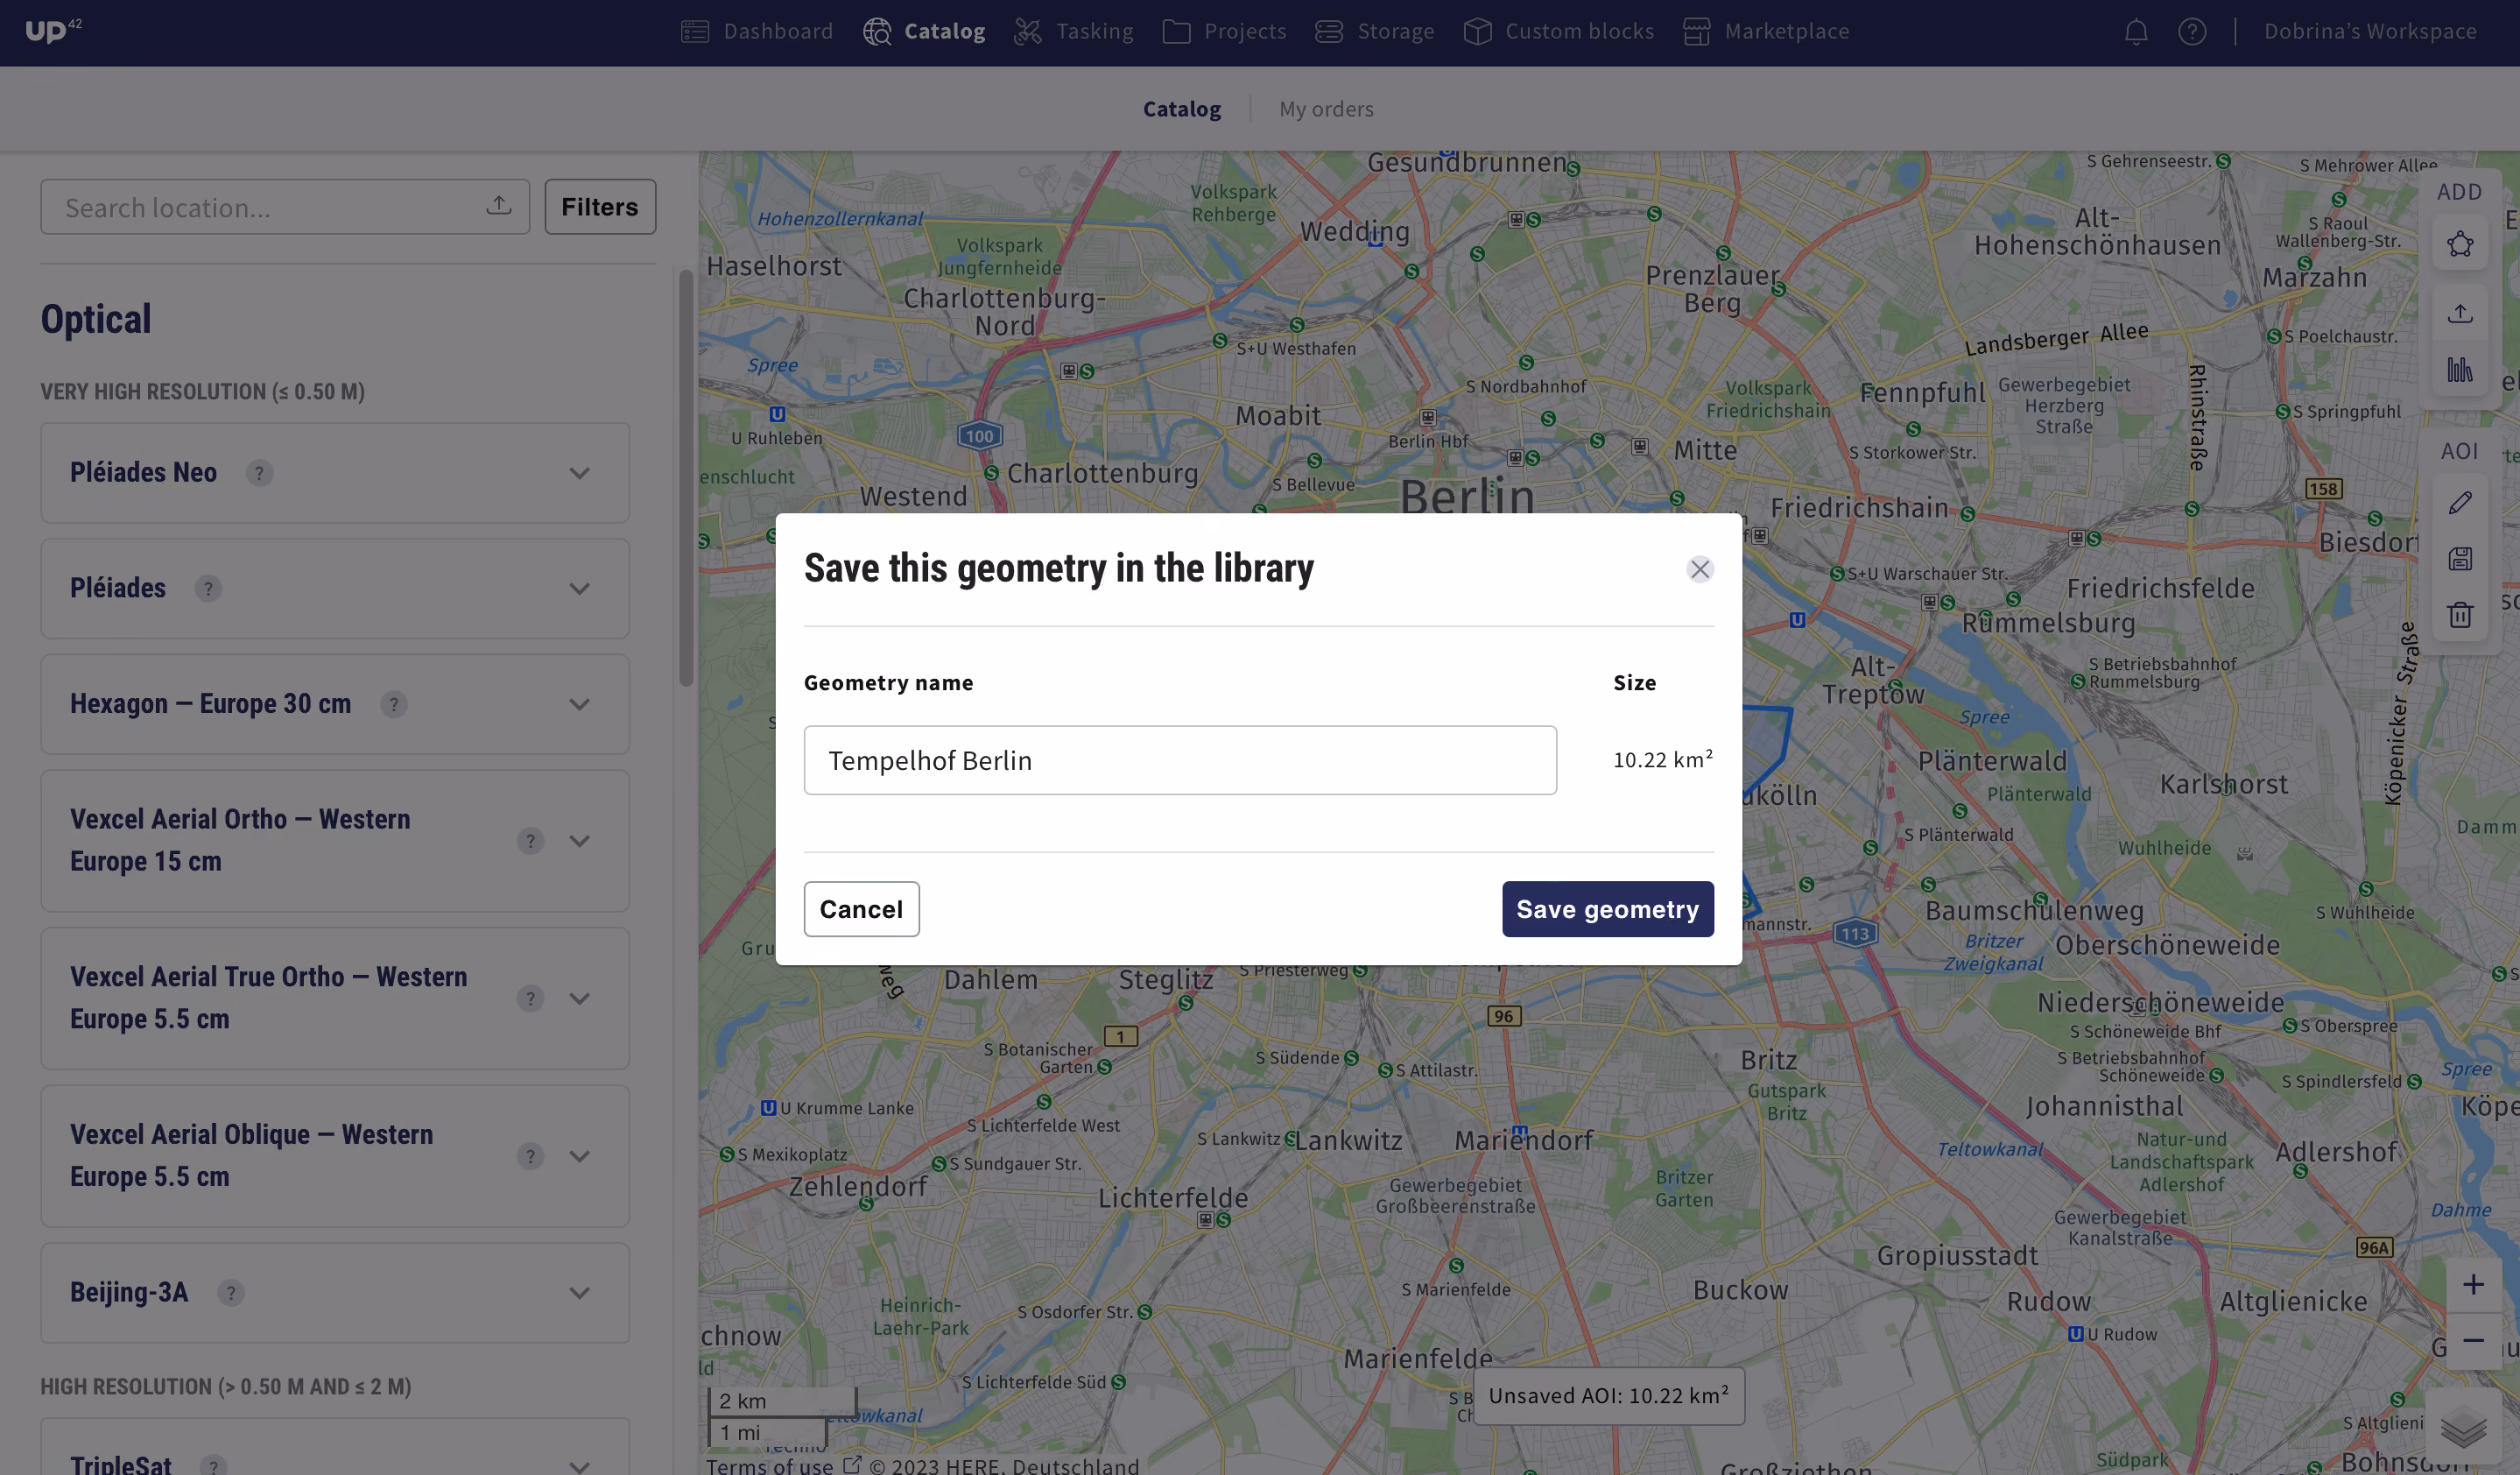Click the UP42 logo
The image size is (2520, 1475).
[x=53, y=31]
